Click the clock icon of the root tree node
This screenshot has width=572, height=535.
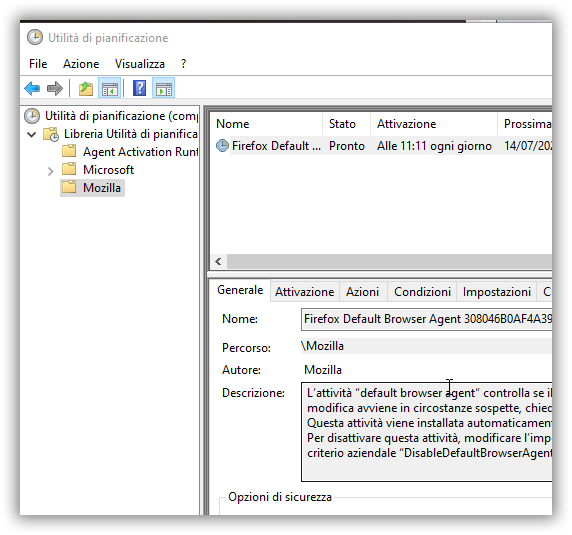tap(32, 116)
